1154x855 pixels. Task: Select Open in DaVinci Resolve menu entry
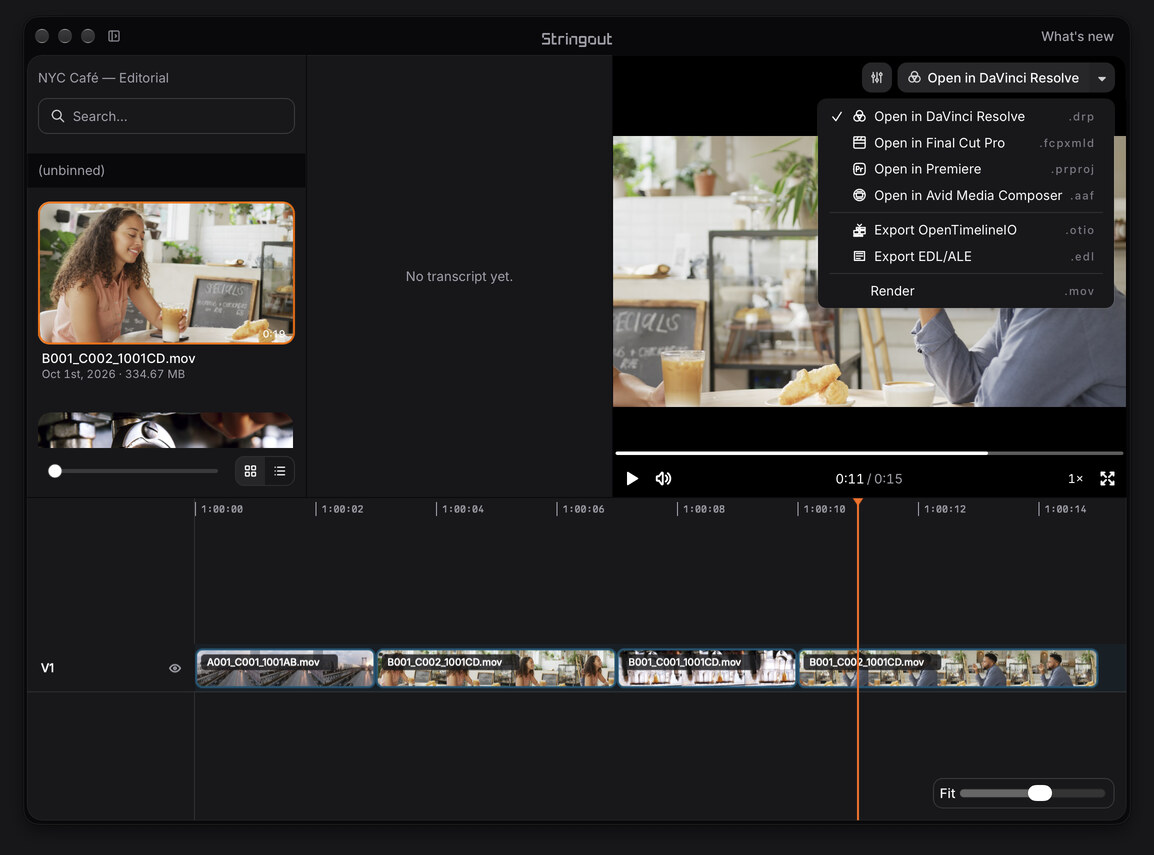pos(966,116)
